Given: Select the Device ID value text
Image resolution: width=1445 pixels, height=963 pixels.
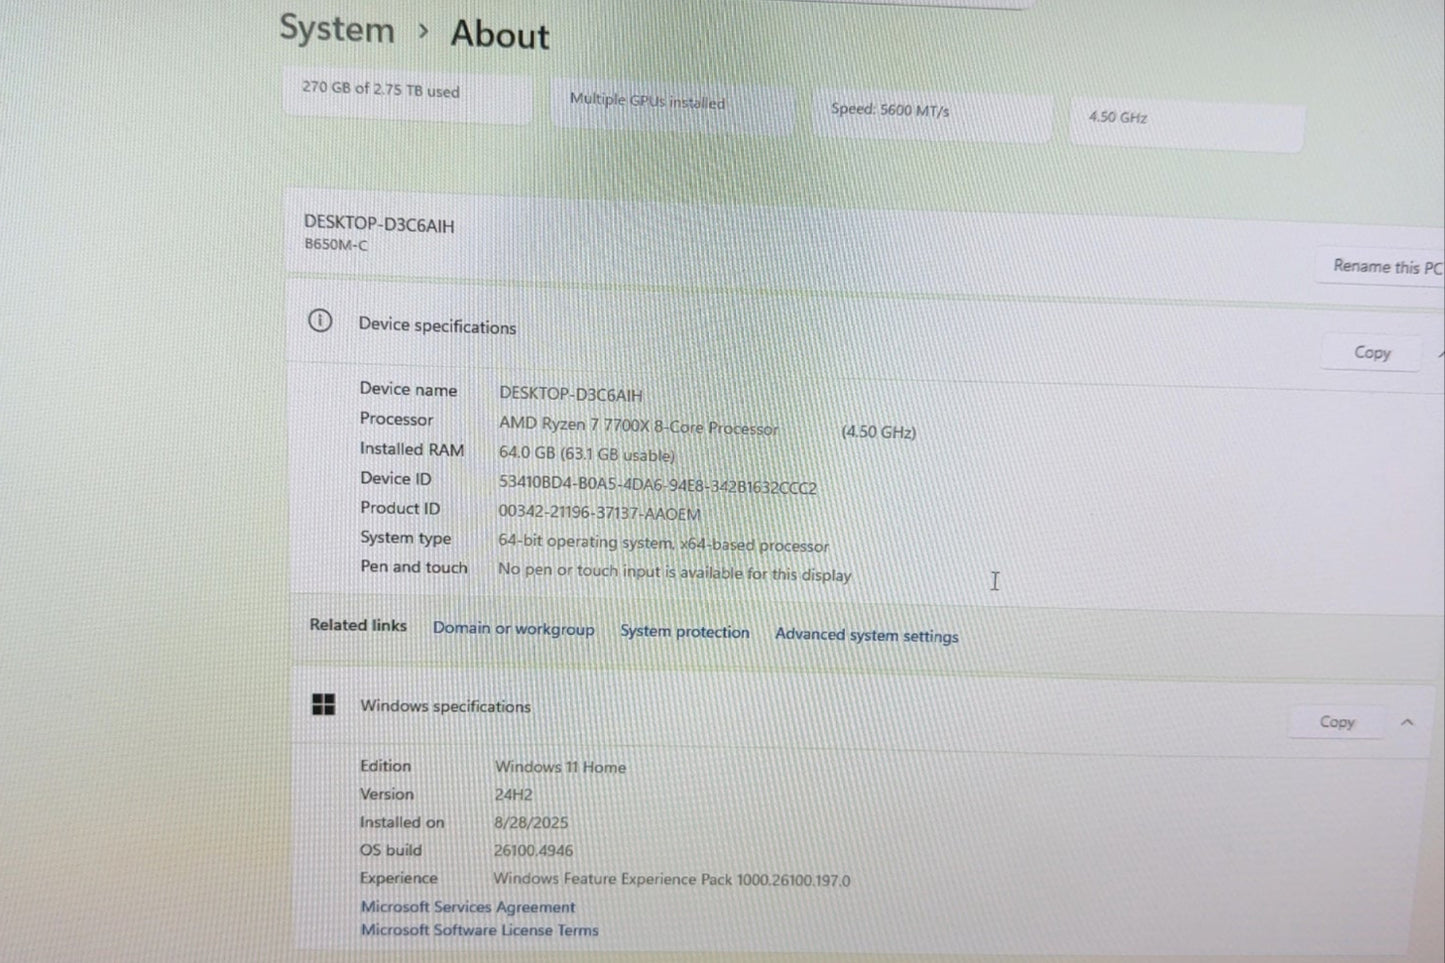Looking at the screenshot, I should [658, 487].
